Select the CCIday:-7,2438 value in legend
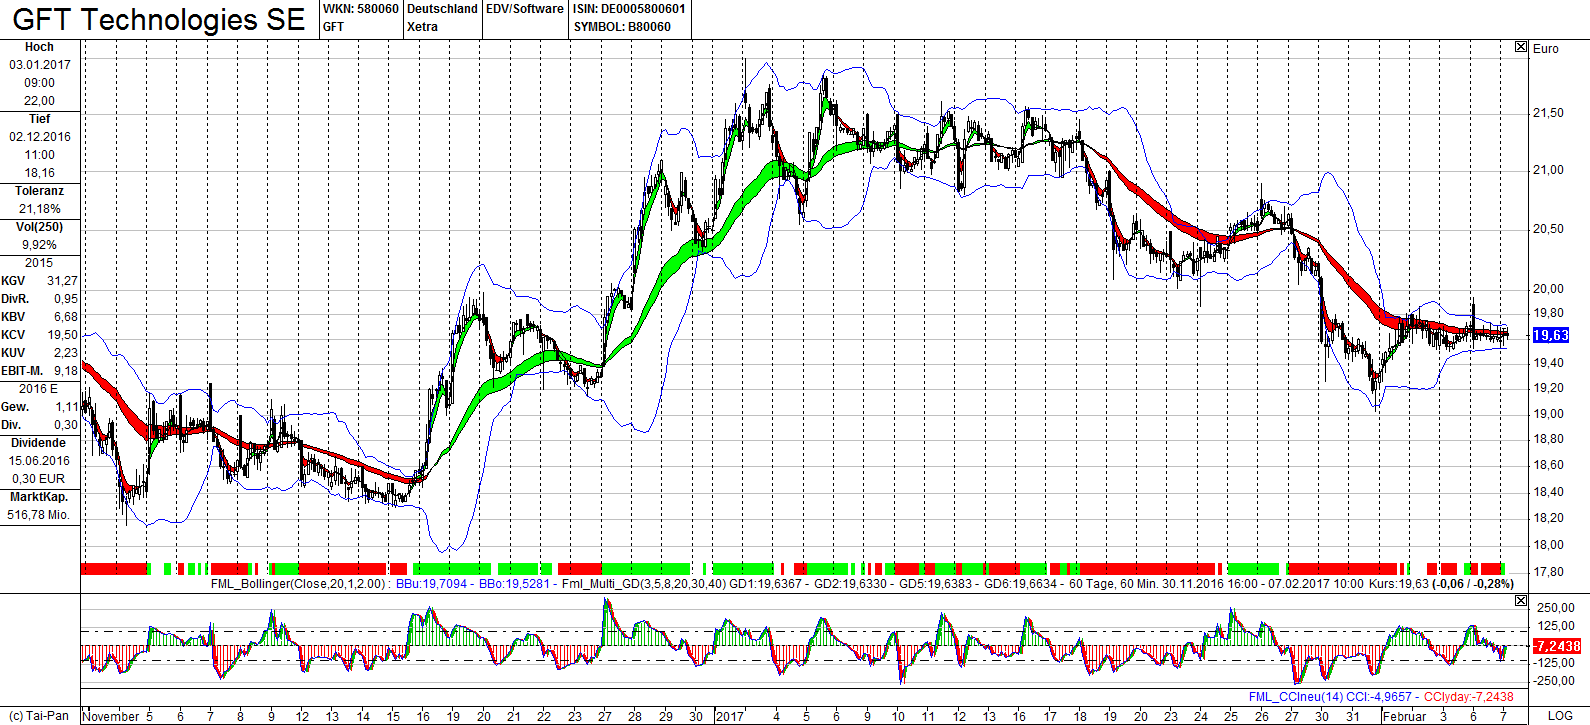The image size is (1590, 725). (1468, 697)
